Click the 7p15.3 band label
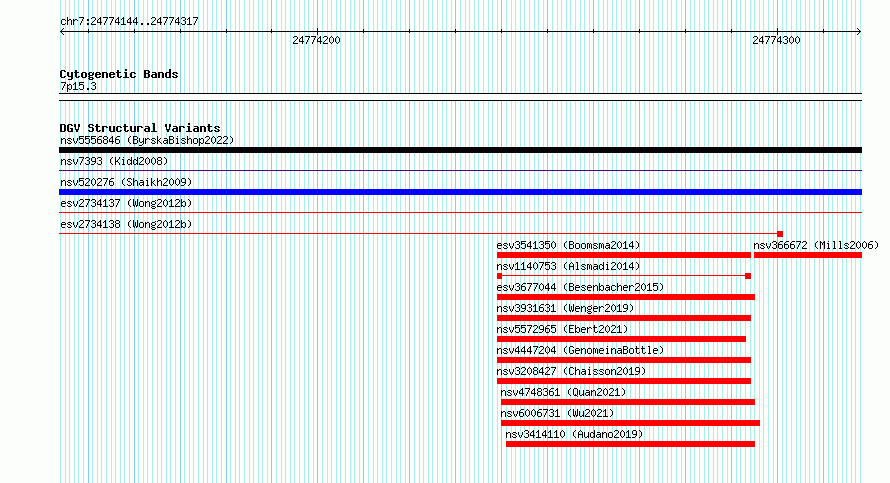This screenshot has width=890, height=483. click(78, 86)
